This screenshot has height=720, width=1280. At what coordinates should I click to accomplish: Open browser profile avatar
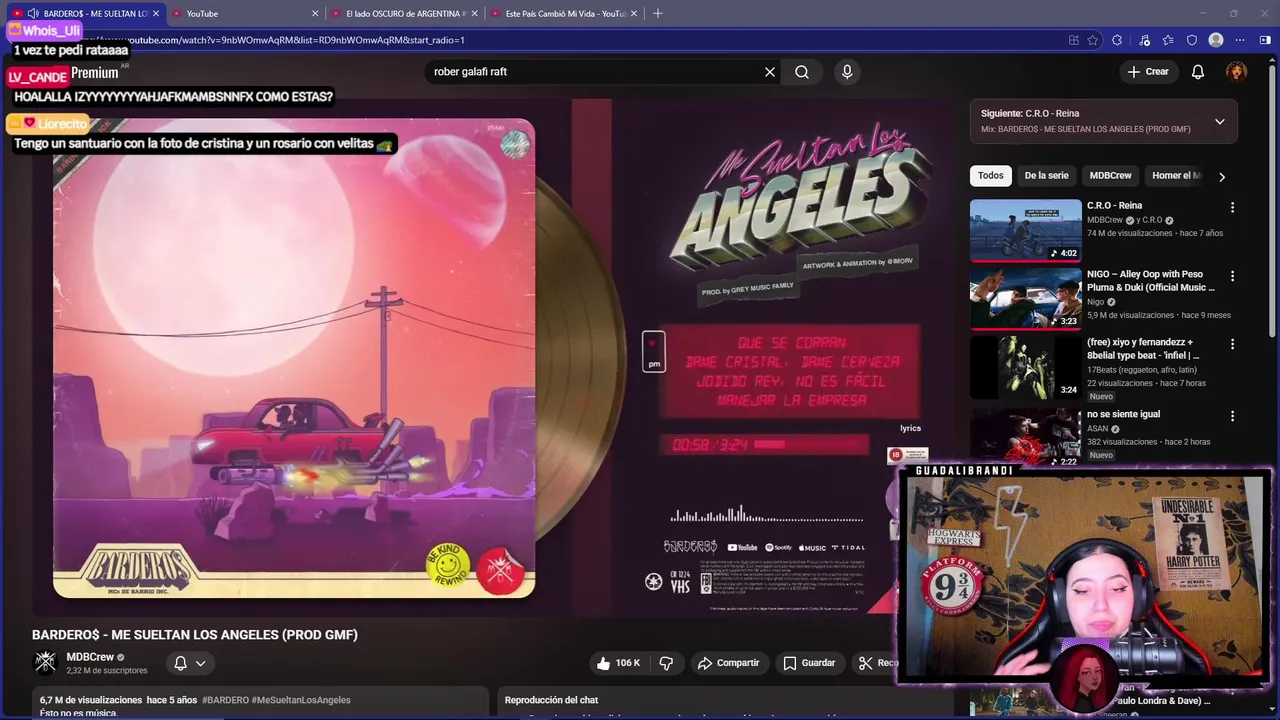[1216, 40]
